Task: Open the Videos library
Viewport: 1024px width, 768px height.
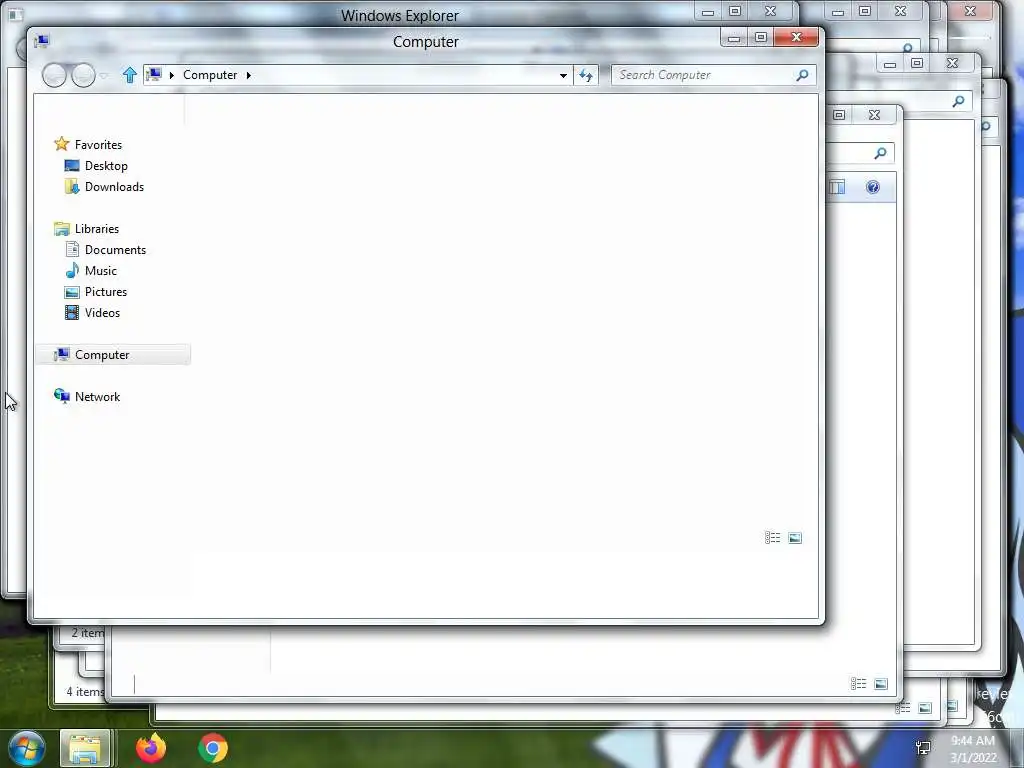Action: coord(102,313)
